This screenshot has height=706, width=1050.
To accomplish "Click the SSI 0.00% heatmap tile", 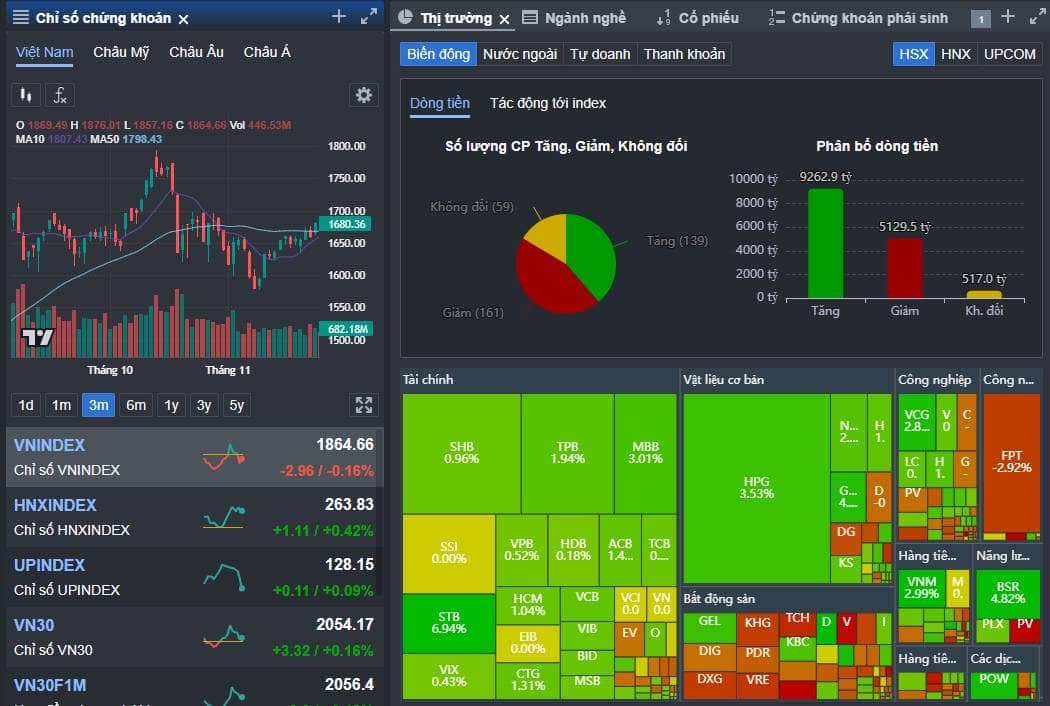I will click(x=449, y=553).
